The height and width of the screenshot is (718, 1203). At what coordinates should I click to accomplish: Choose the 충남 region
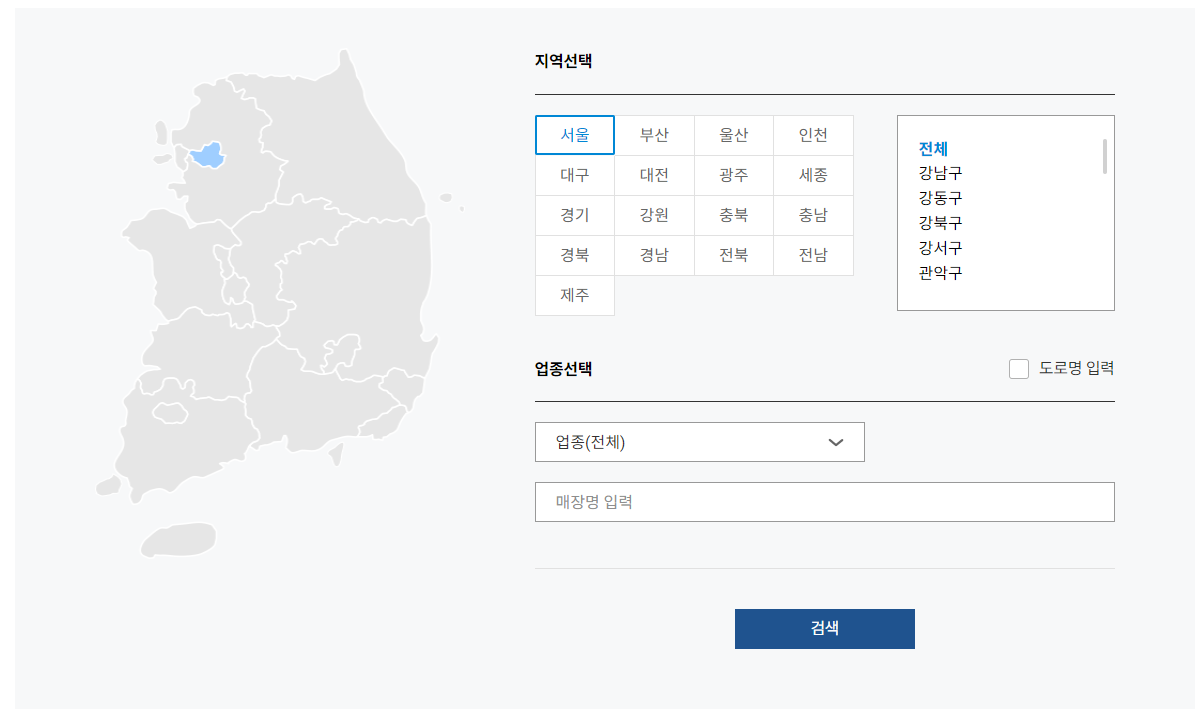tap(813, 215)
